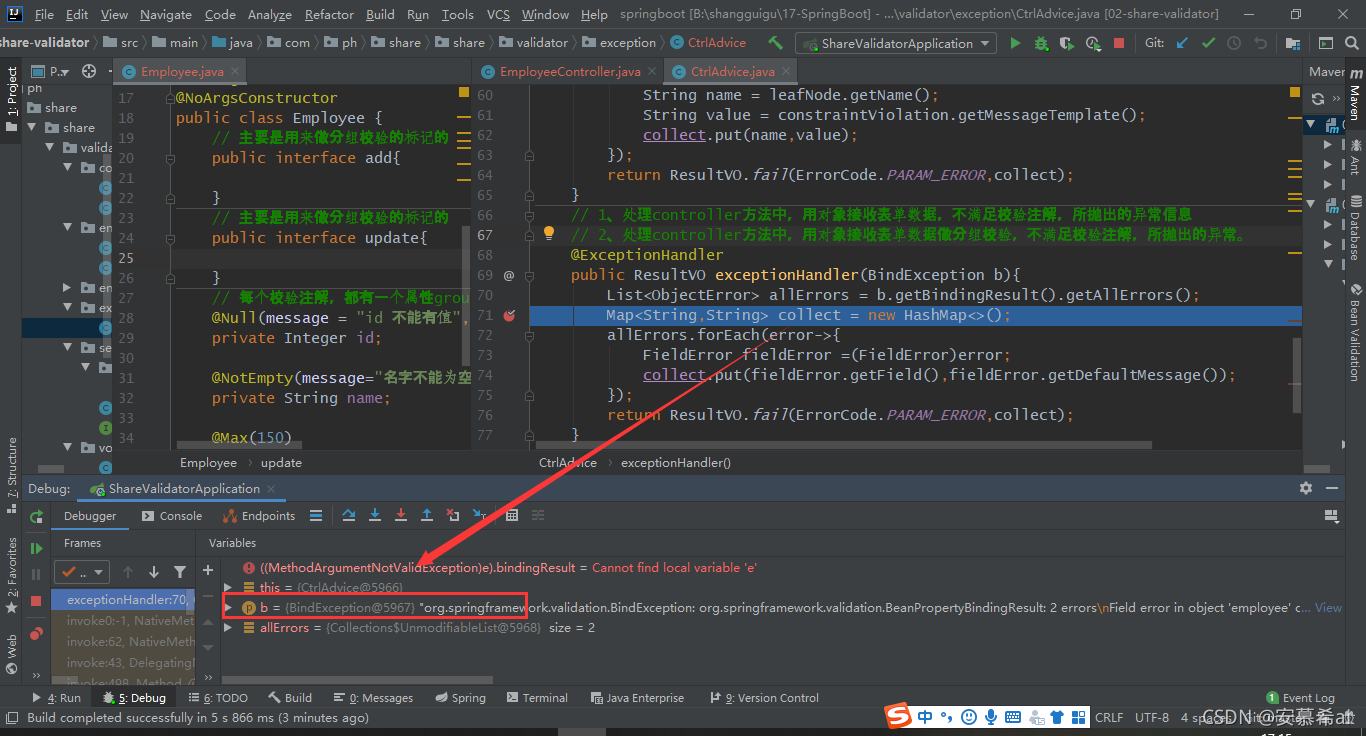Image resolution: width=1366 pixels, height=736 pixels.
Task: Collapse the 'share' folder in project tree
Action: coord(30,127)
